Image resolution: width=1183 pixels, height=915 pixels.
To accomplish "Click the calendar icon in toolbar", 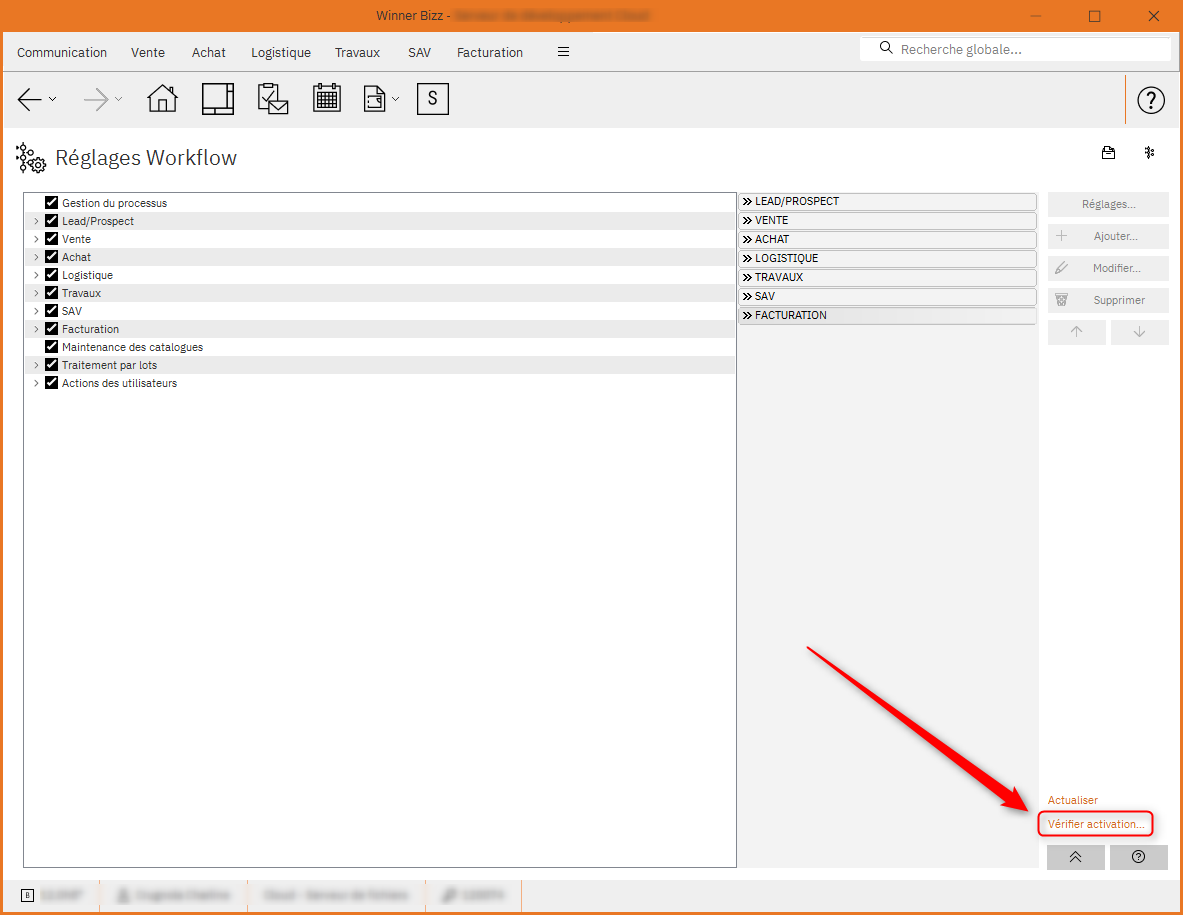I will tap(327, 99).
